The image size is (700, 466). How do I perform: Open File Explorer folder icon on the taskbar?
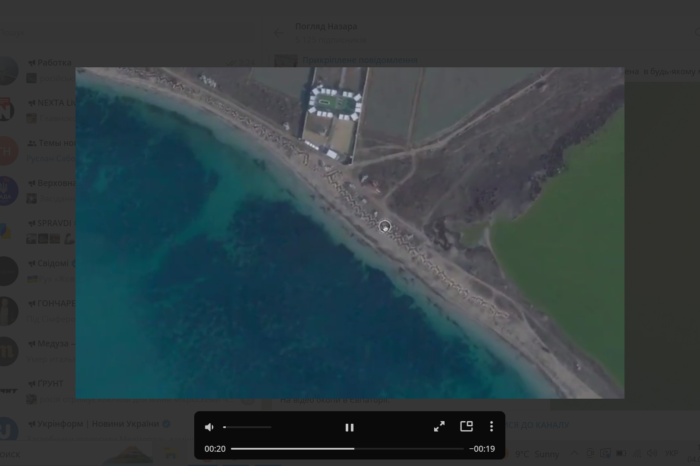171,454
